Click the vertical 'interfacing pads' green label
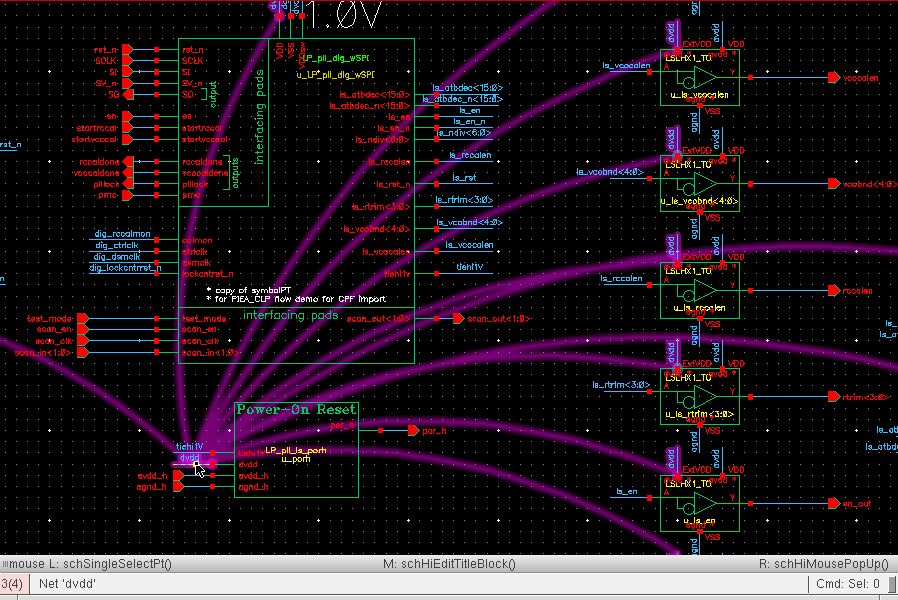 [x=259, y=117]
